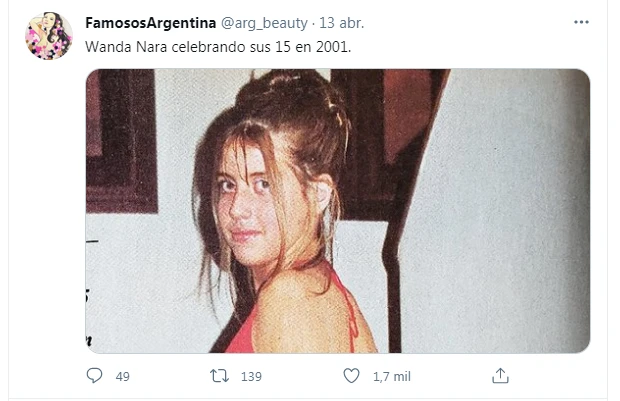
Task: View the 49 replies count
Action: [123, 376]
